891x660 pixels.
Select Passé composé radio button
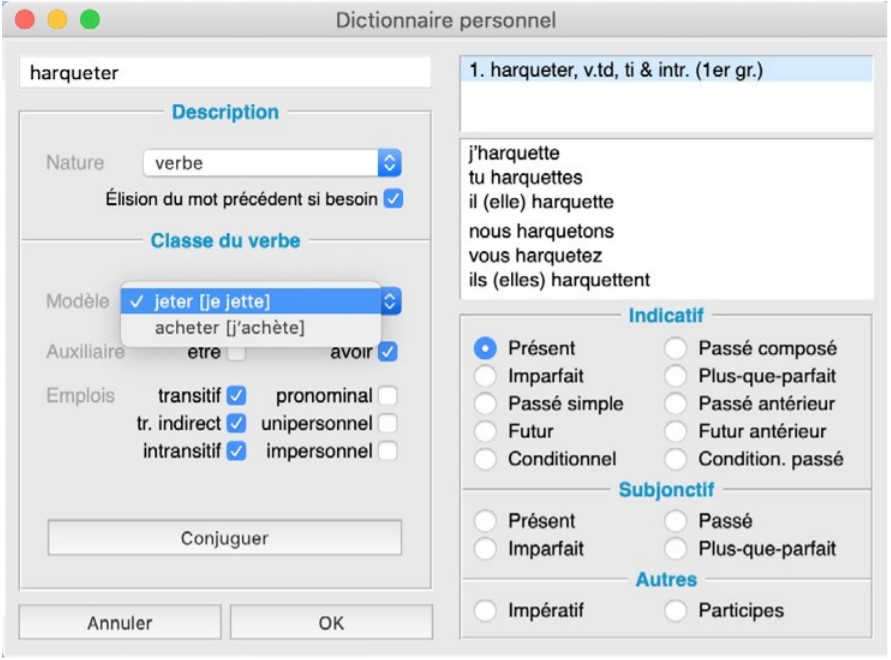(677, 349)
